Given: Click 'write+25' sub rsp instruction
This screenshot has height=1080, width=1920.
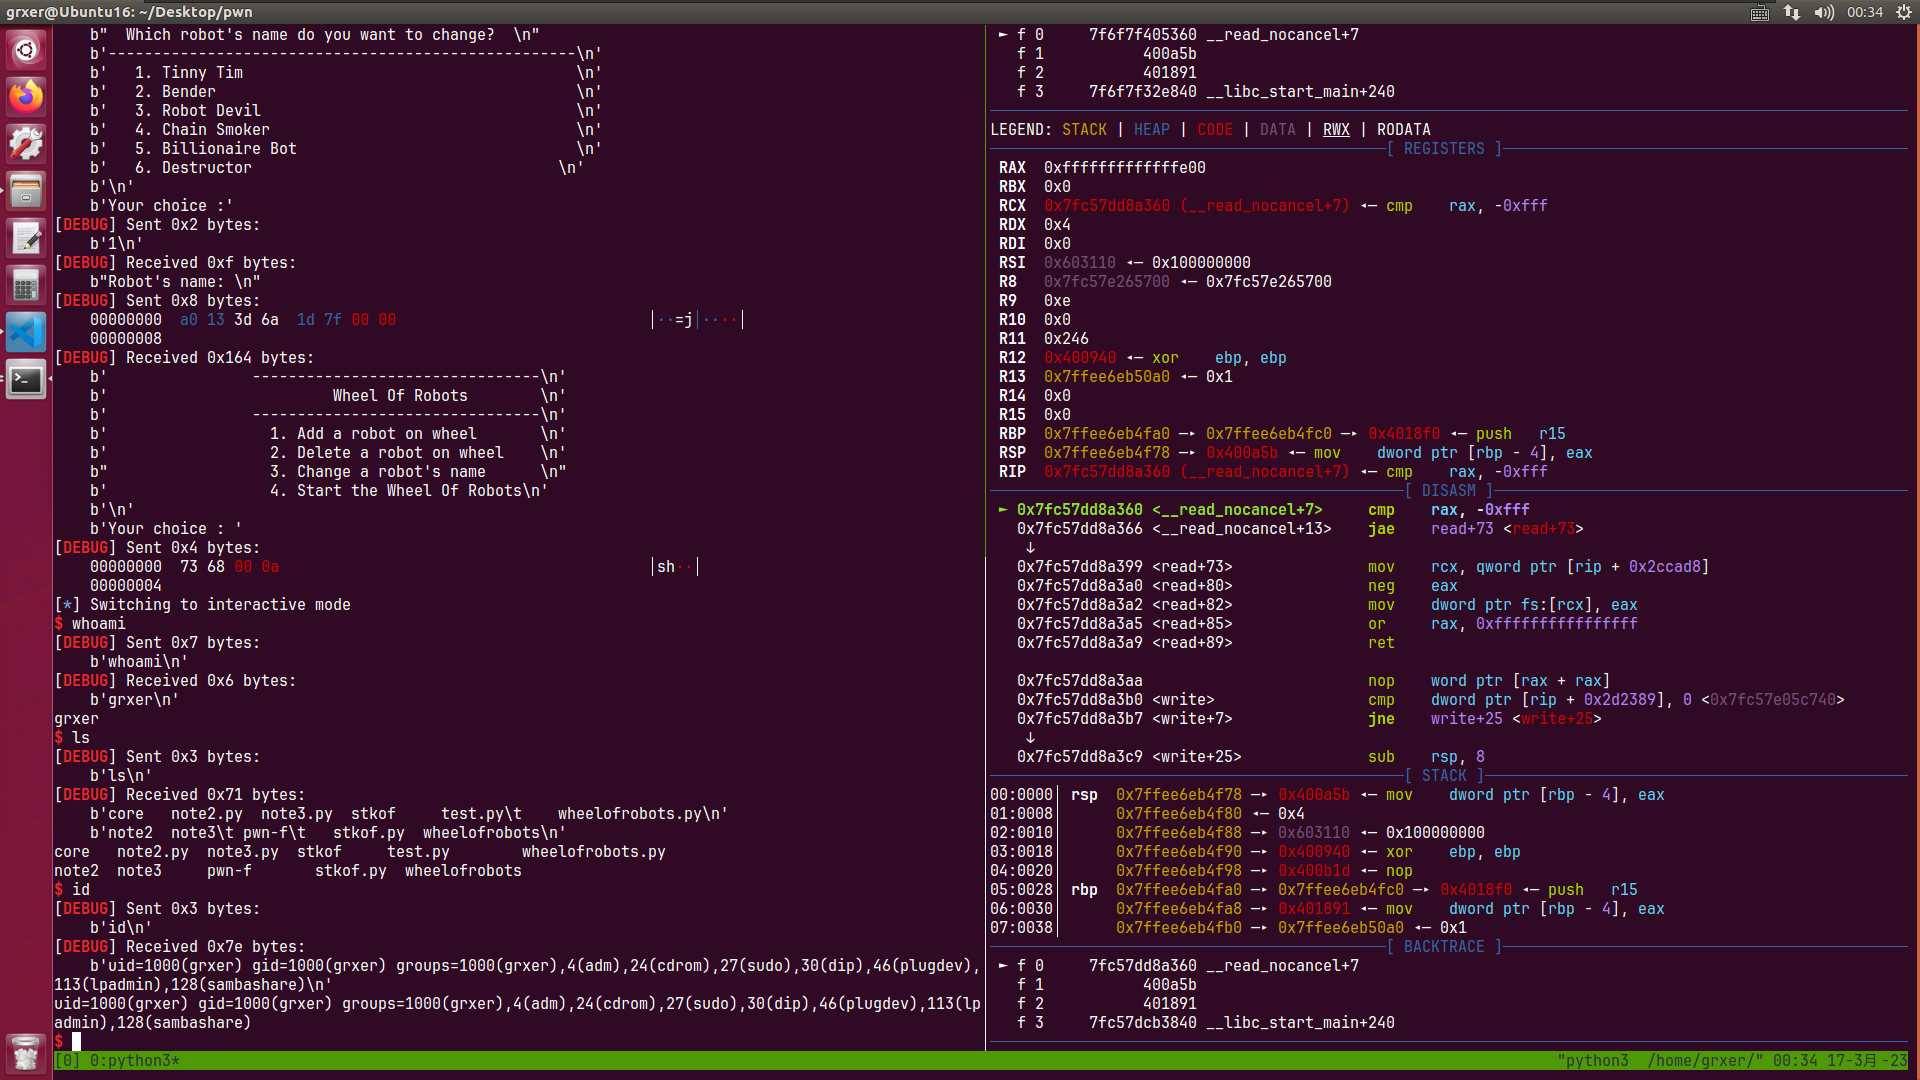Looking at the screenshot, I should [x=1250, y=756].
